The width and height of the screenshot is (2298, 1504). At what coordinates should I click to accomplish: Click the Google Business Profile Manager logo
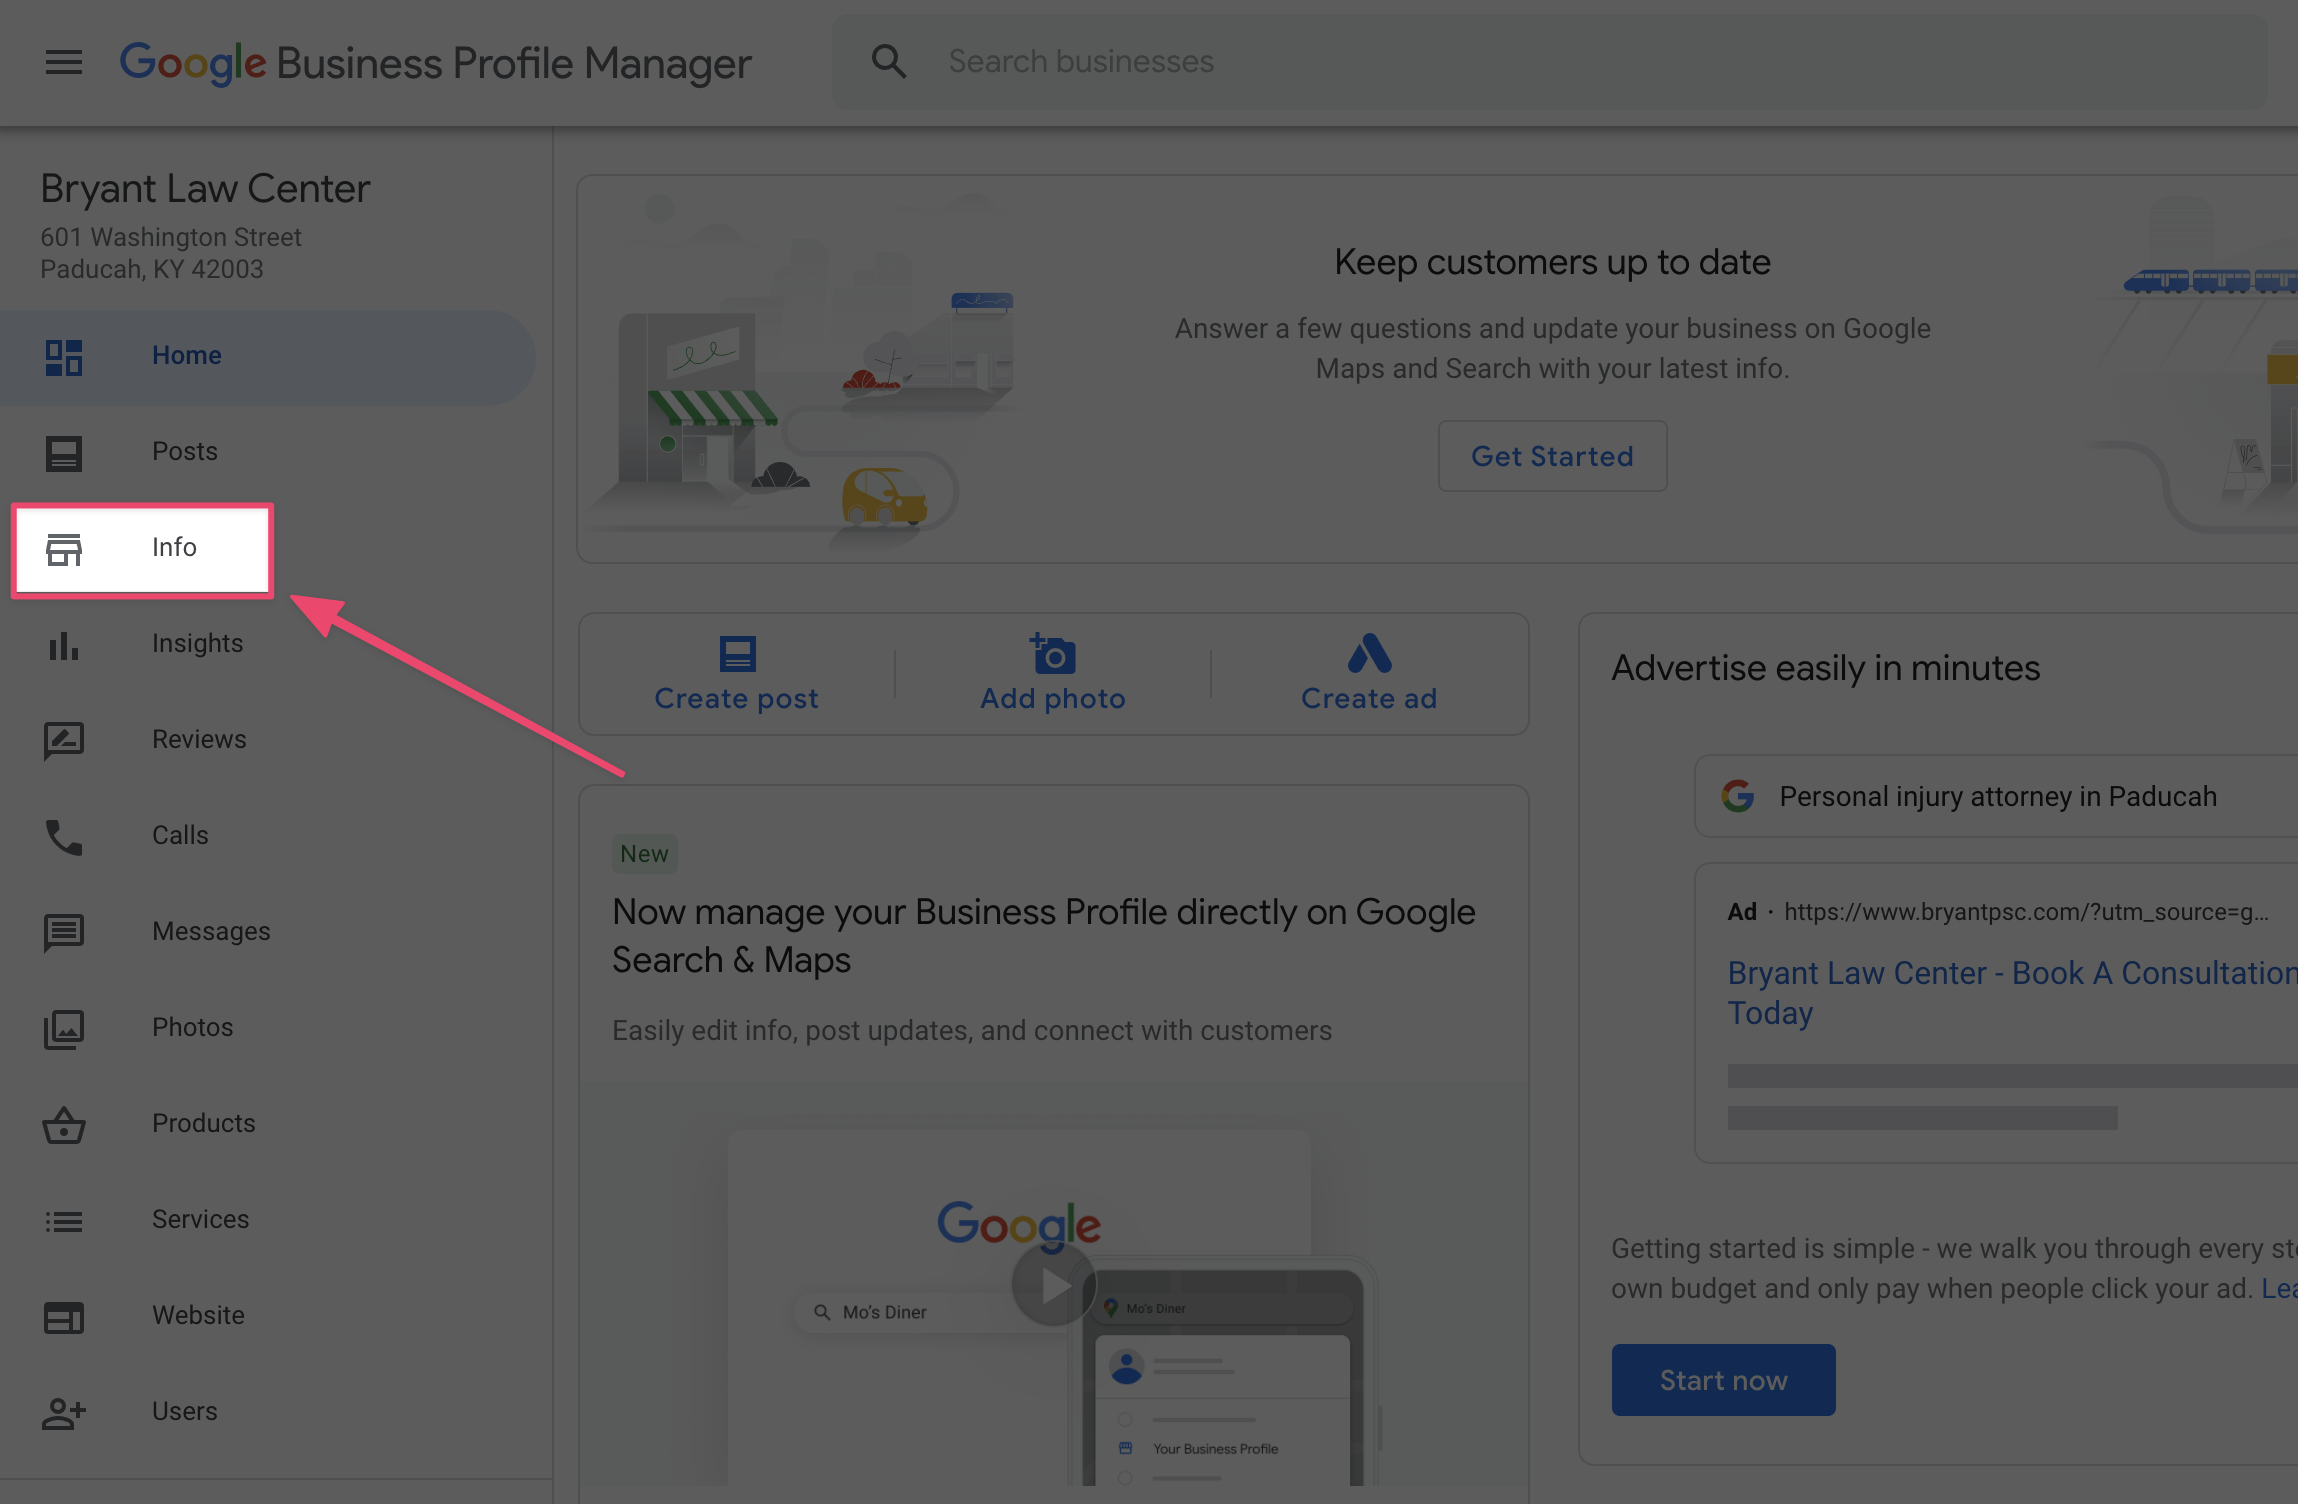[x=435, y=63]
